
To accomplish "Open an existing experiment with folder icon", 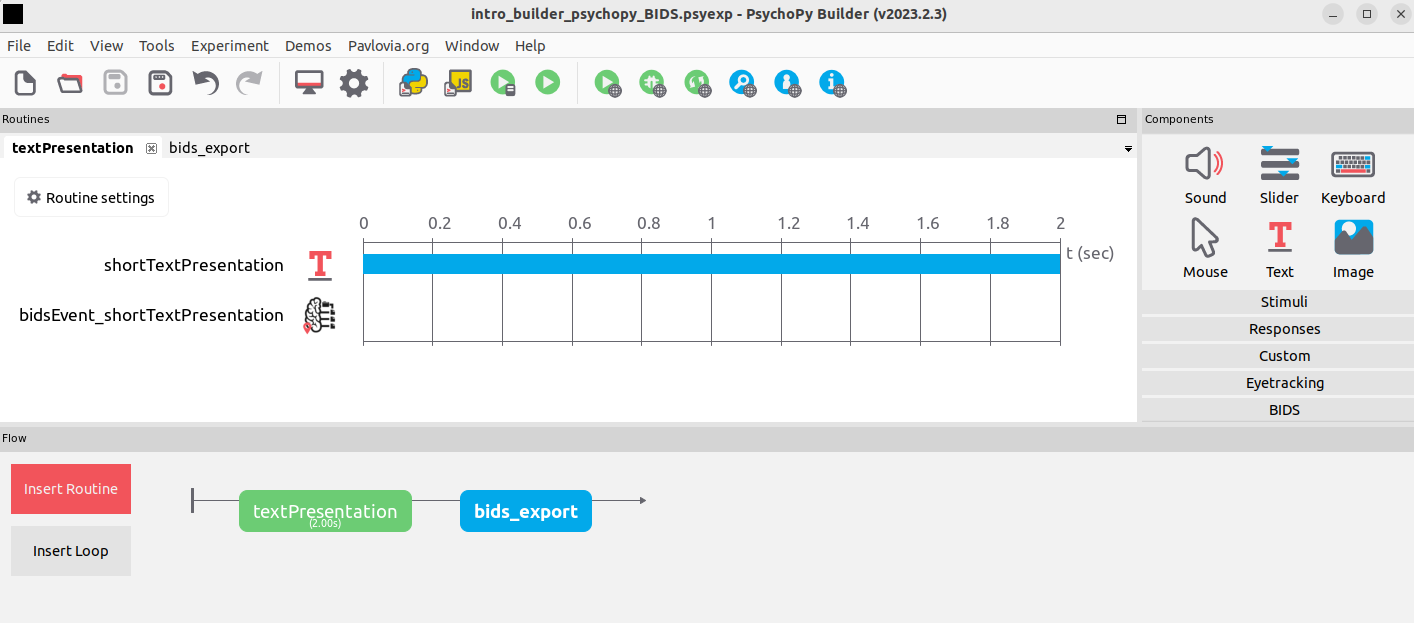I will [x=70, y=83].
